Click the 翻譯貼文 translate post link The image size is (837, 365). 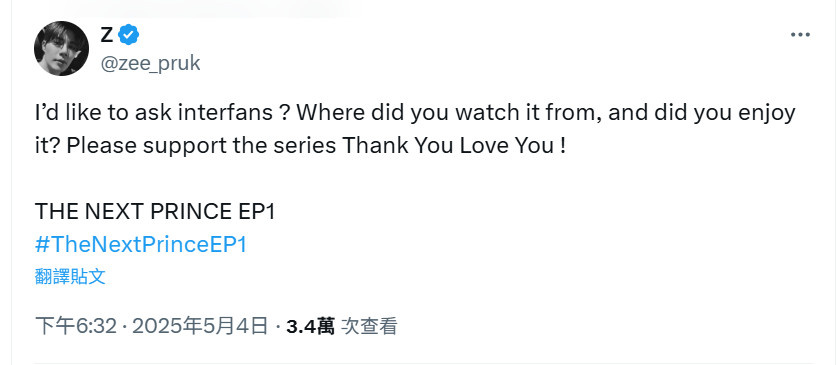coord(70,276)
